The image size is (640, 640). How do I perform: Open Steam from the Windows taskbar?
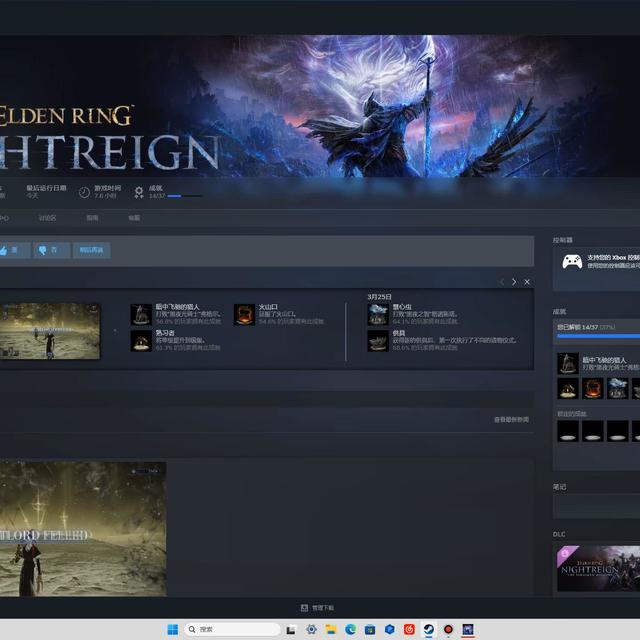428,629
